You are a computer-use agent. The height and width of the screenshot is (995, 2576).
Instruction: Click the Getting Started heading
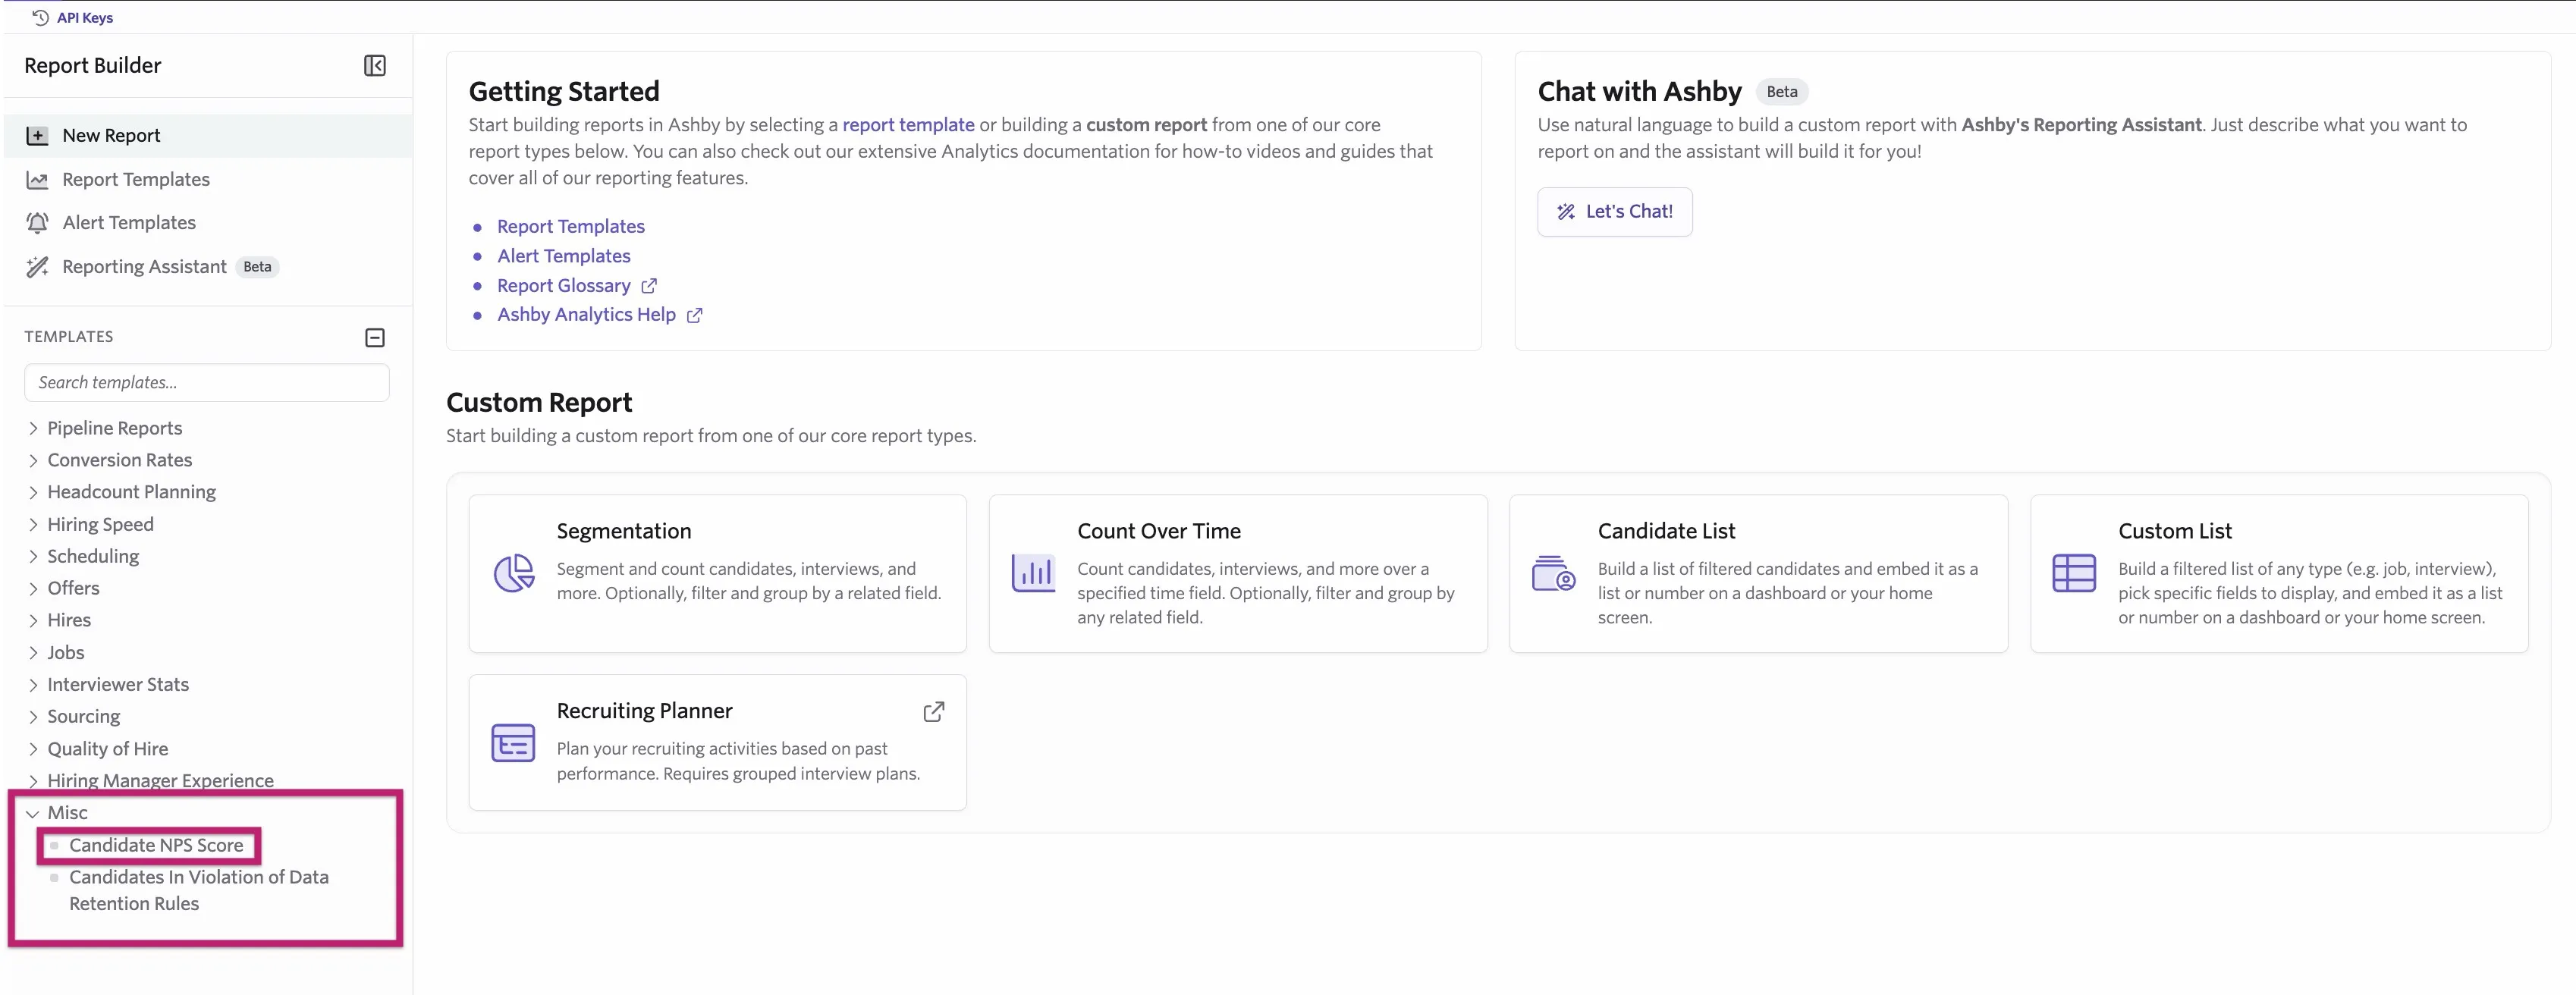pyautogui.click(x=564, y=92)
